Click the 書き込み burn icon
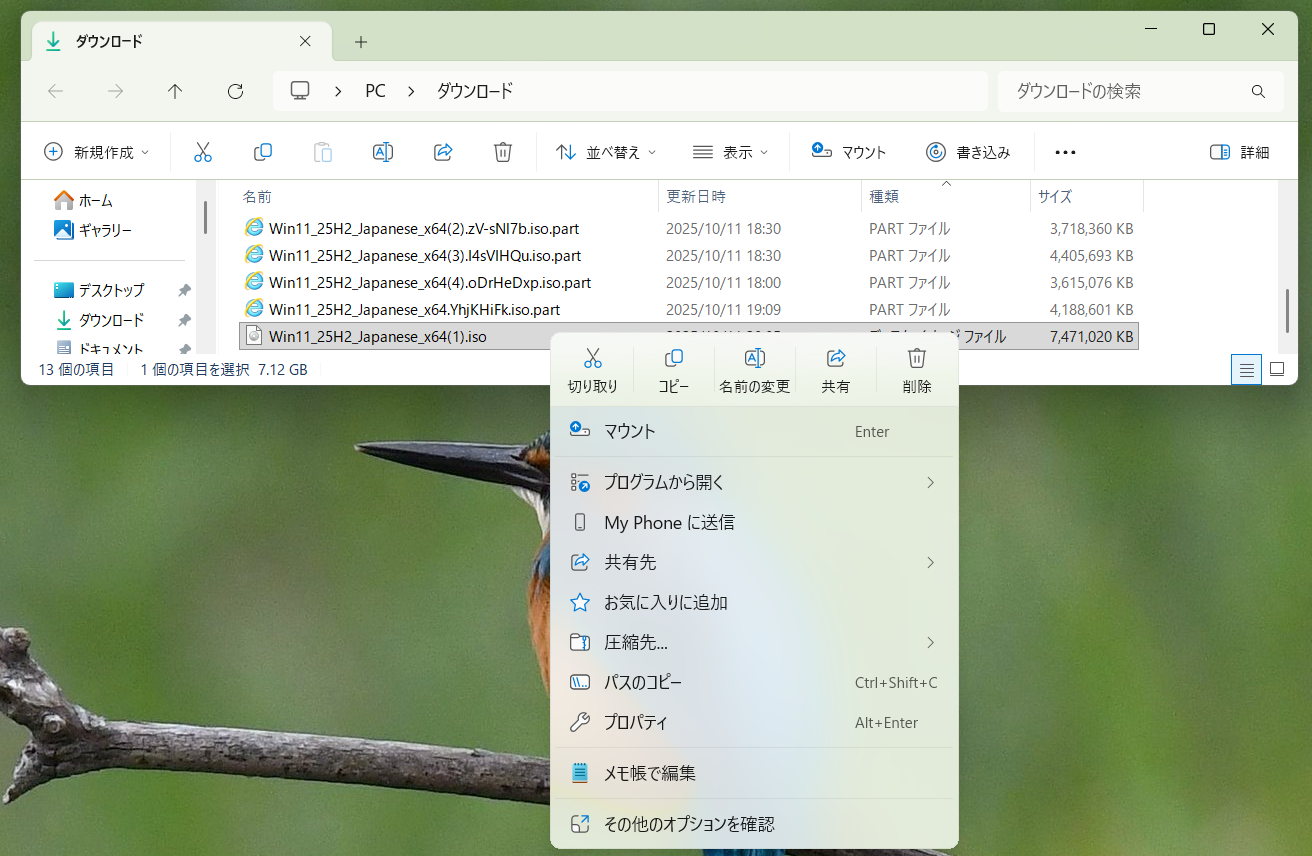This screenshot has width=1312, height=856. click(x=969, y=151)
